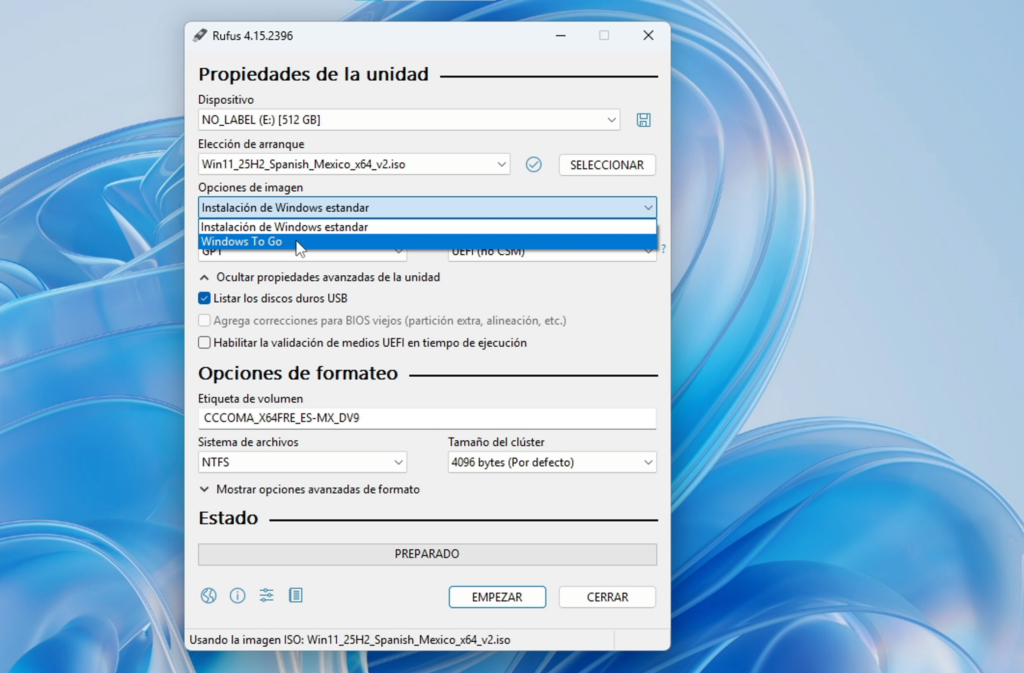This screenshot has width=1024, height=673.
Task: Open the about information icon
Action: point(237,595)
